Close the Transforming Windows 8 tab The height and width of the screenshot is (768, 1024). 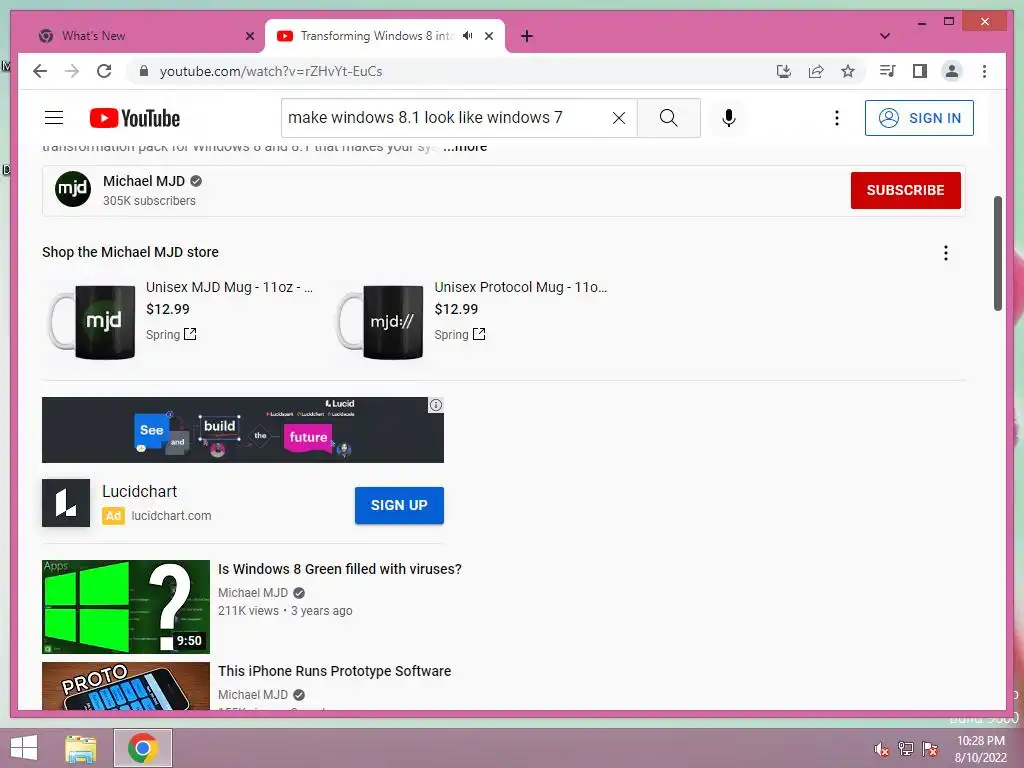click(x=488, y=36)
